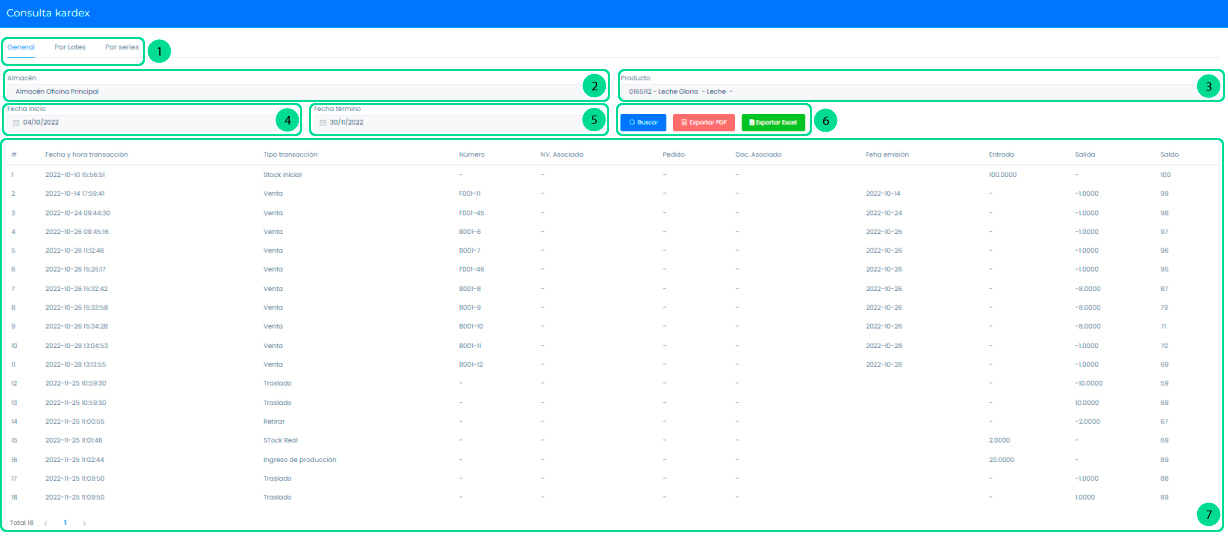
Task: Export the kardex with Exportar PDF
Action: point(704,122)
